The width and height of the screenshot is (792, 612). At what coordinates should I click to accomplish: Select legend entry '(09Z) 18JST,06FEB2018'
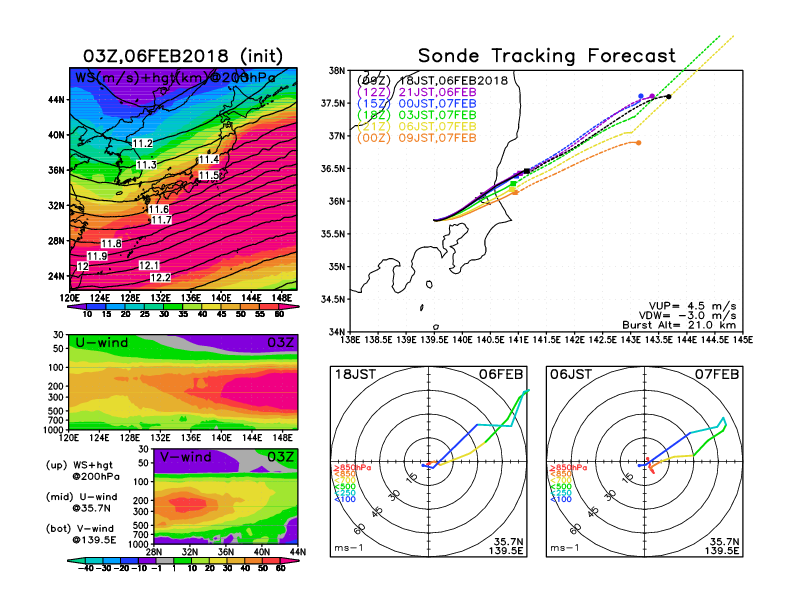(432, 81)
